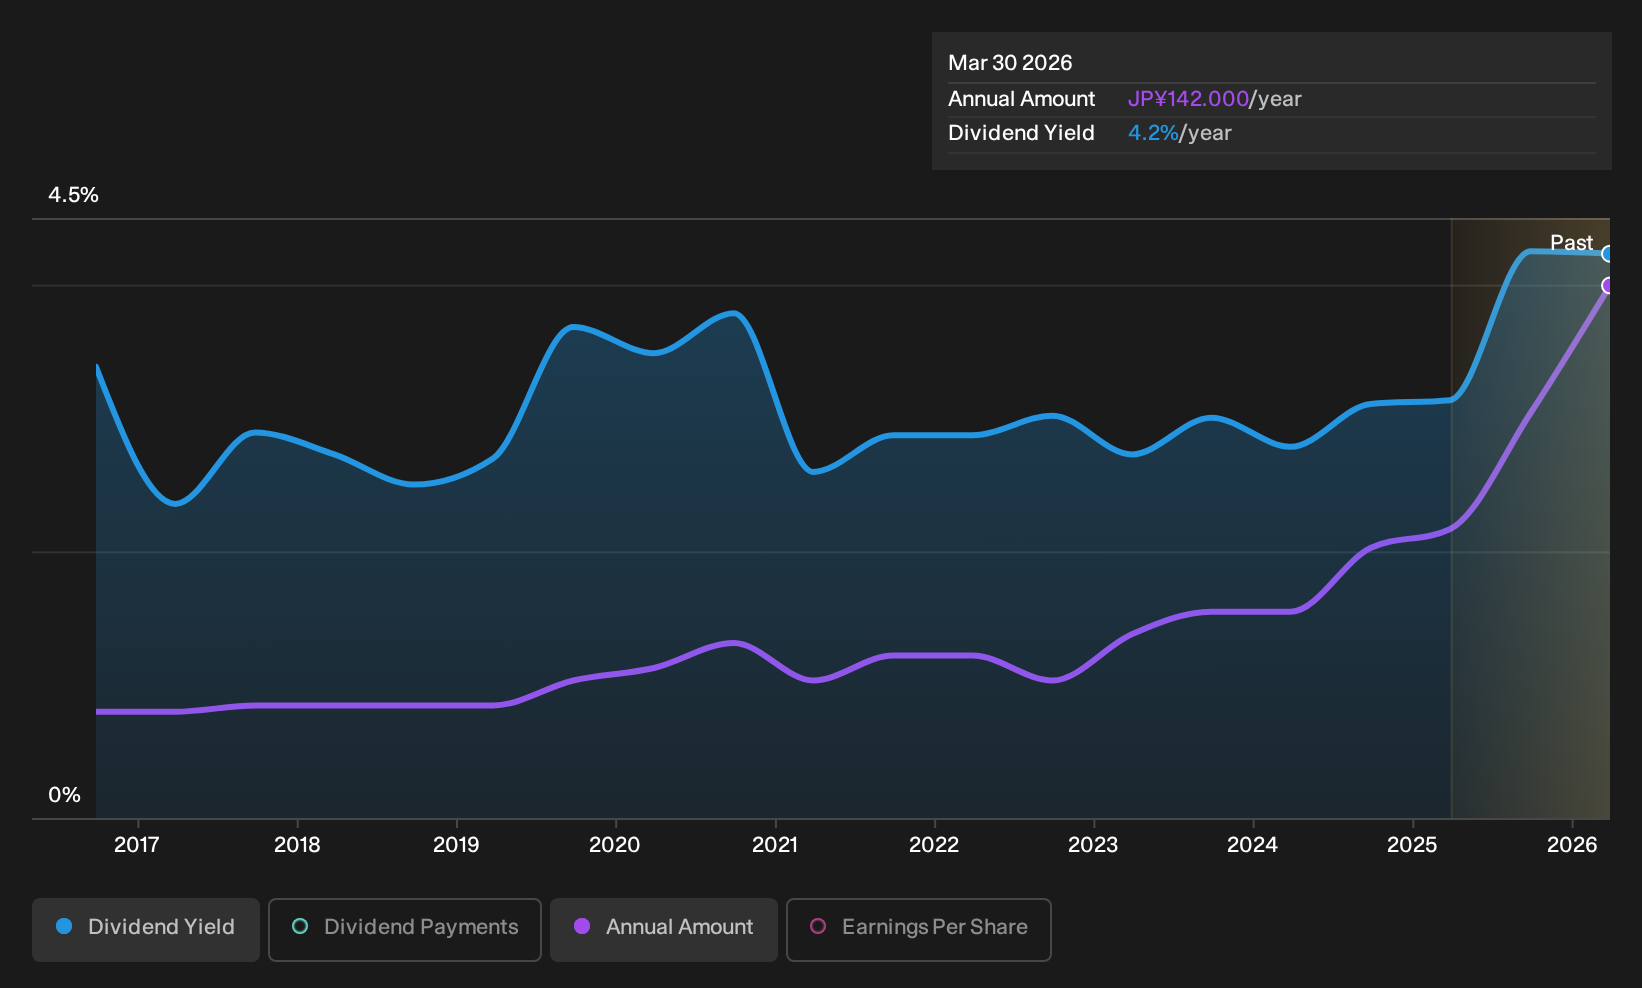
Task: Click the 0% y-axis label
Action: pyautogui.click(x=64, y=795)
